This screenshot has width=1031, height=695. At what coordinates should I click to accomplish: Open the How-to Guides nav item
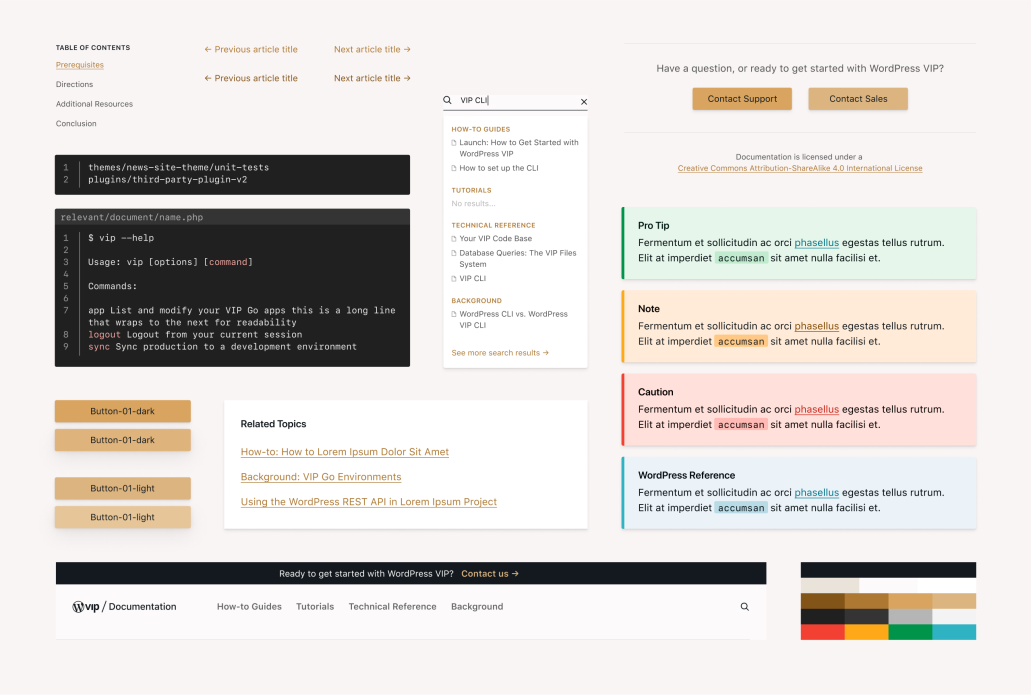[249, 607]
